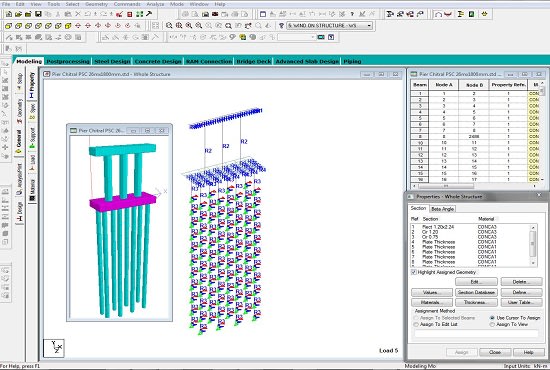Click the Edit button in Properties dialog

pyautogui.click(x=476, y=282)
